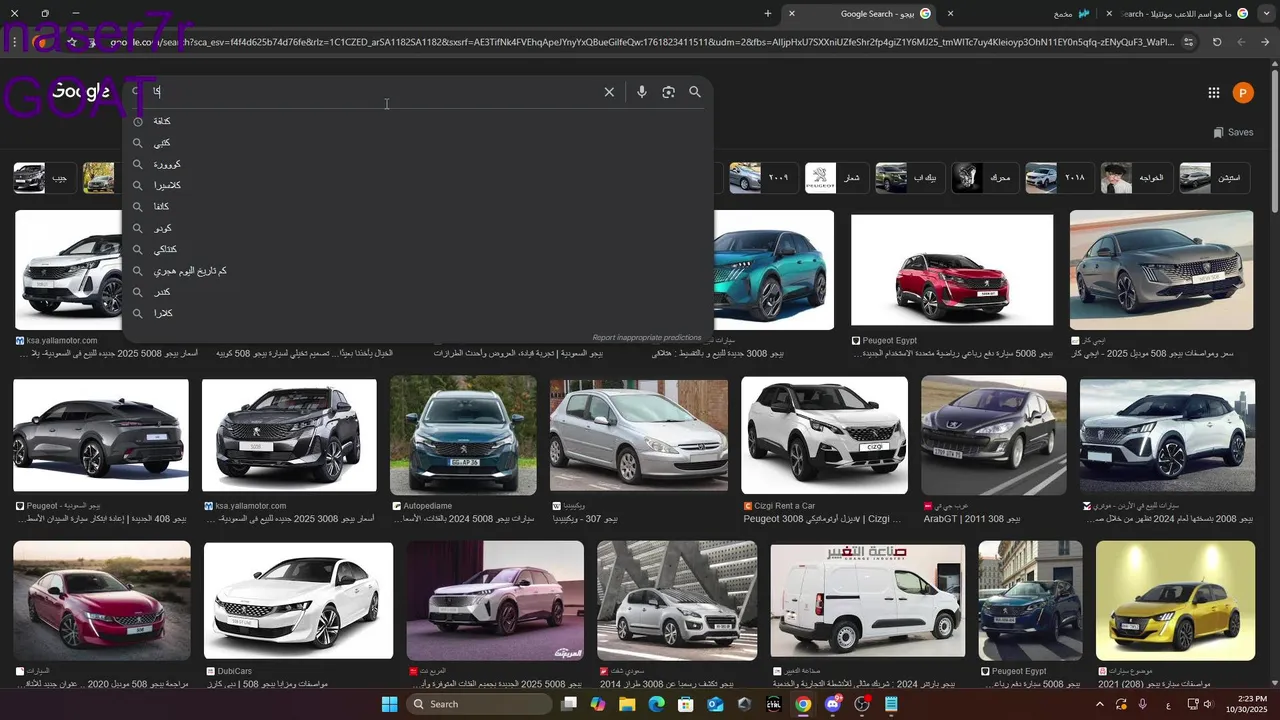1280x720 pixels.
Task: Open Task View from the taskbar
Action: (x=569, y=704)
